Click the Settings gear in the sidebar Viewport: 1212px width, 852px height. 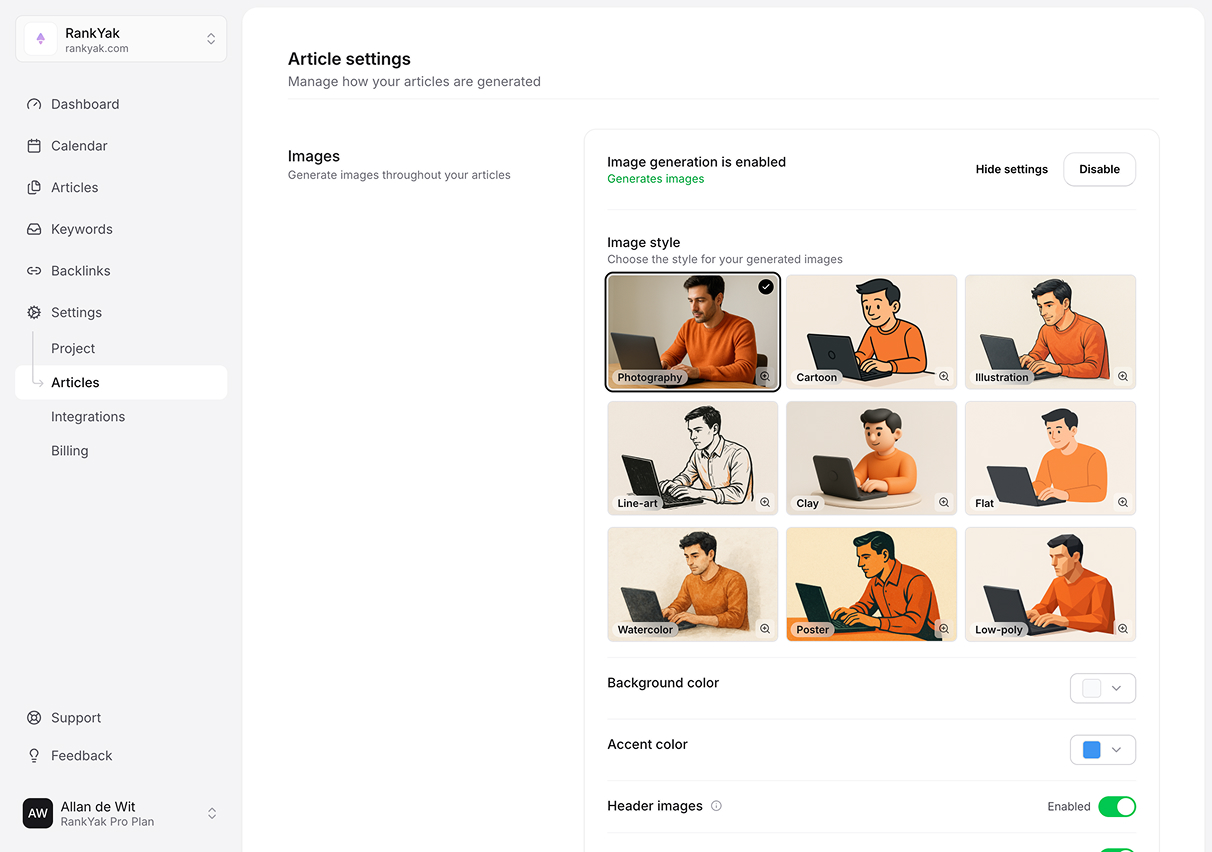[x=33, y=312]
